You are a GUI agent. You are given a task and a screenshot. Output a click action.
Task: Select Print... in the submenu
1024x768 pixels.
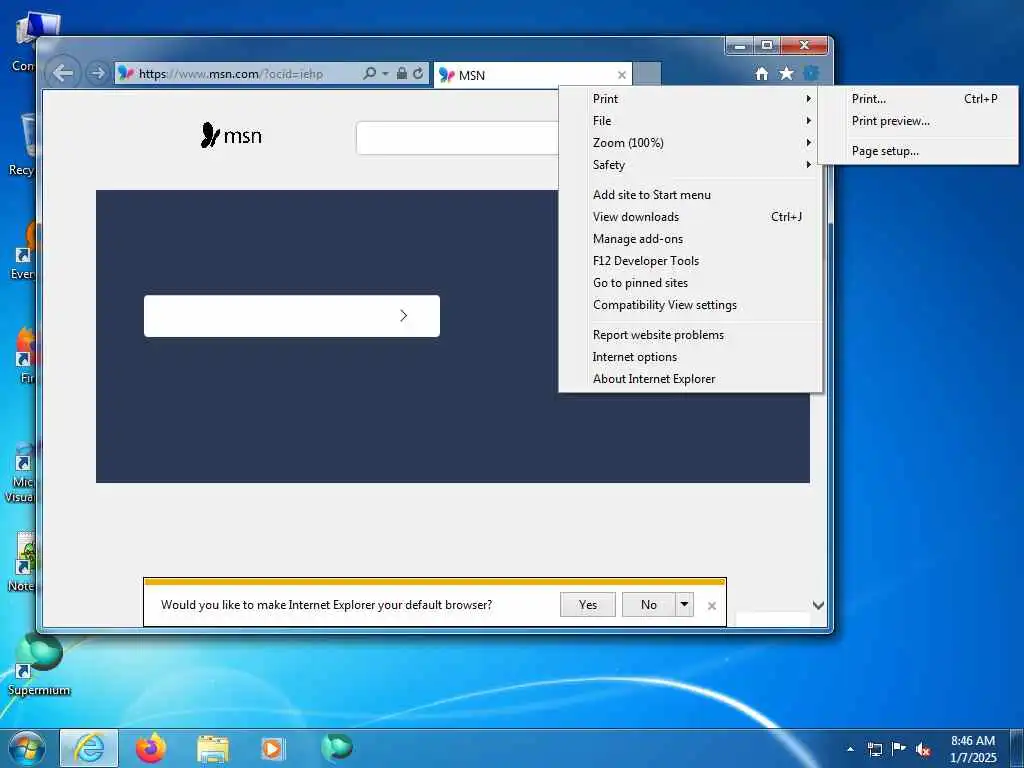pos(918,99)
